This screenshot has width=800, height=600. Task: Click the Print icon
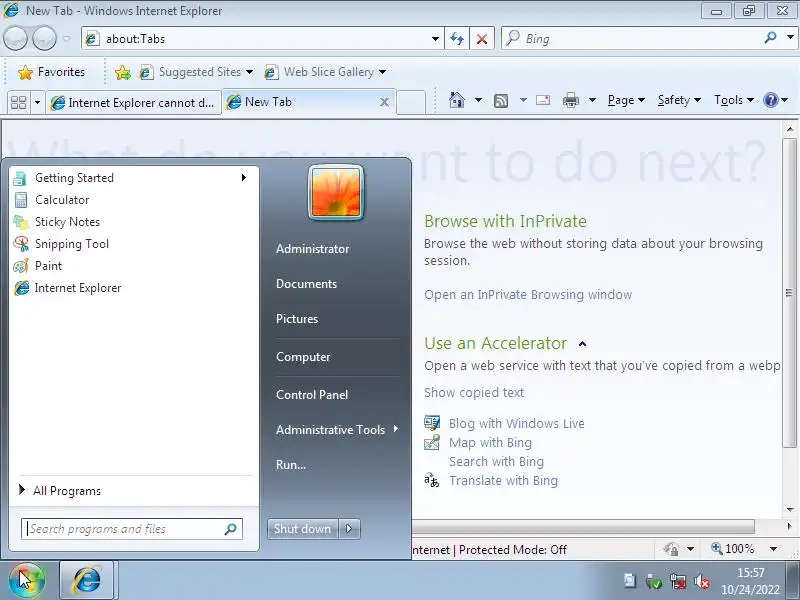[570, 100]
